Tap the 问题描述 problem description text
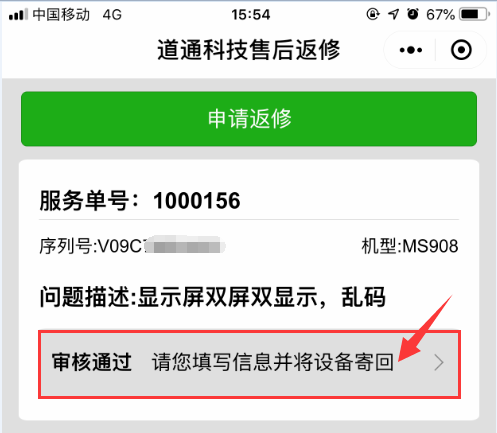This screenshot has width=497, height=433. (x=213, y=297)
